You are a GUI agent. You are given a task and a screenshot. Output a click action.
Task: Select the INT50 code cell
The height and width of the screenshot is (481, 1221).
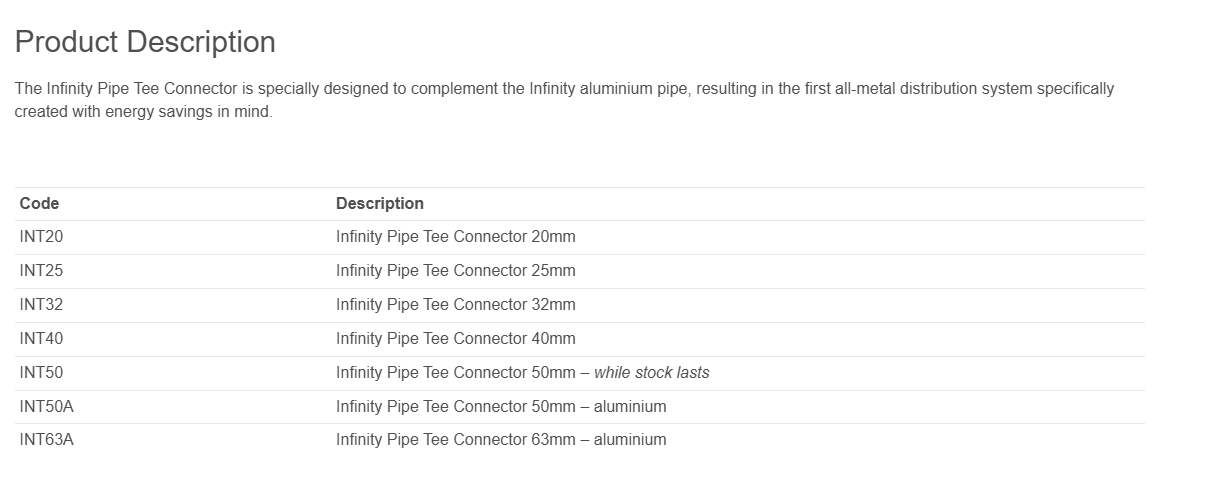41,373
